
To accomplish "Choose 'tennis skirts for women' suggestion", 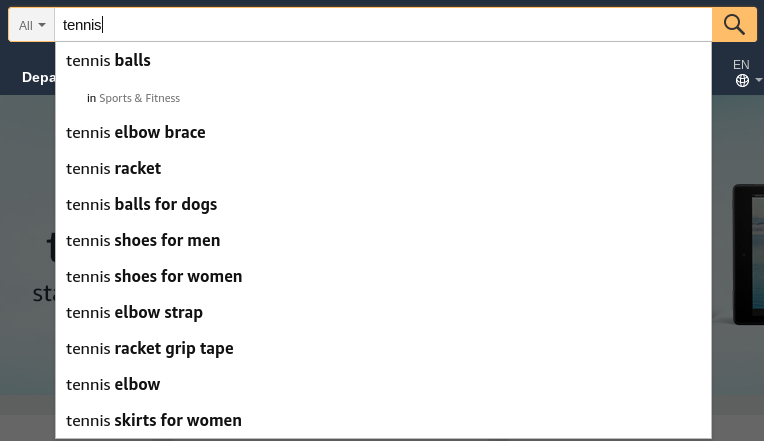I will (383, 420).
